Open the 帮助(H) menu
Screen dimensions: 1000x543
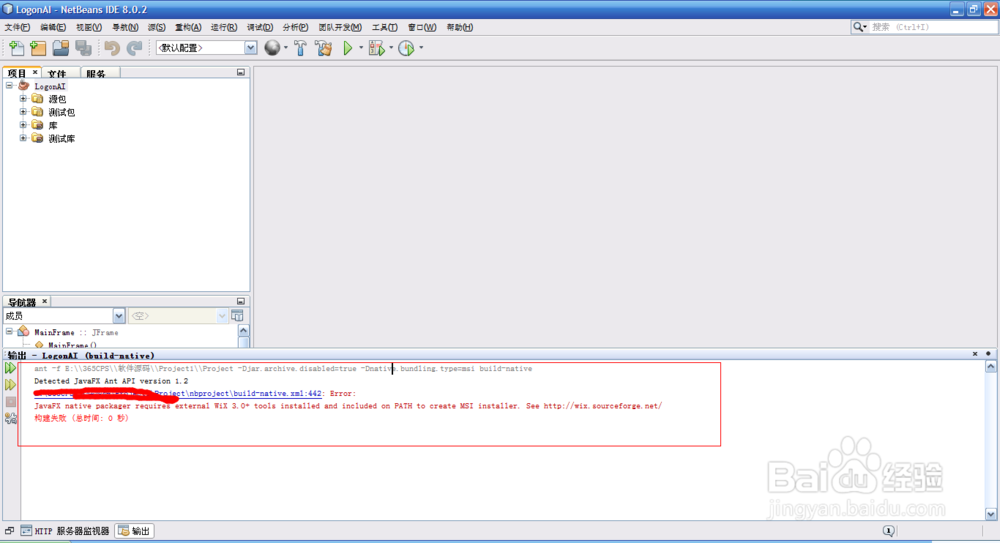click(459, 27)
